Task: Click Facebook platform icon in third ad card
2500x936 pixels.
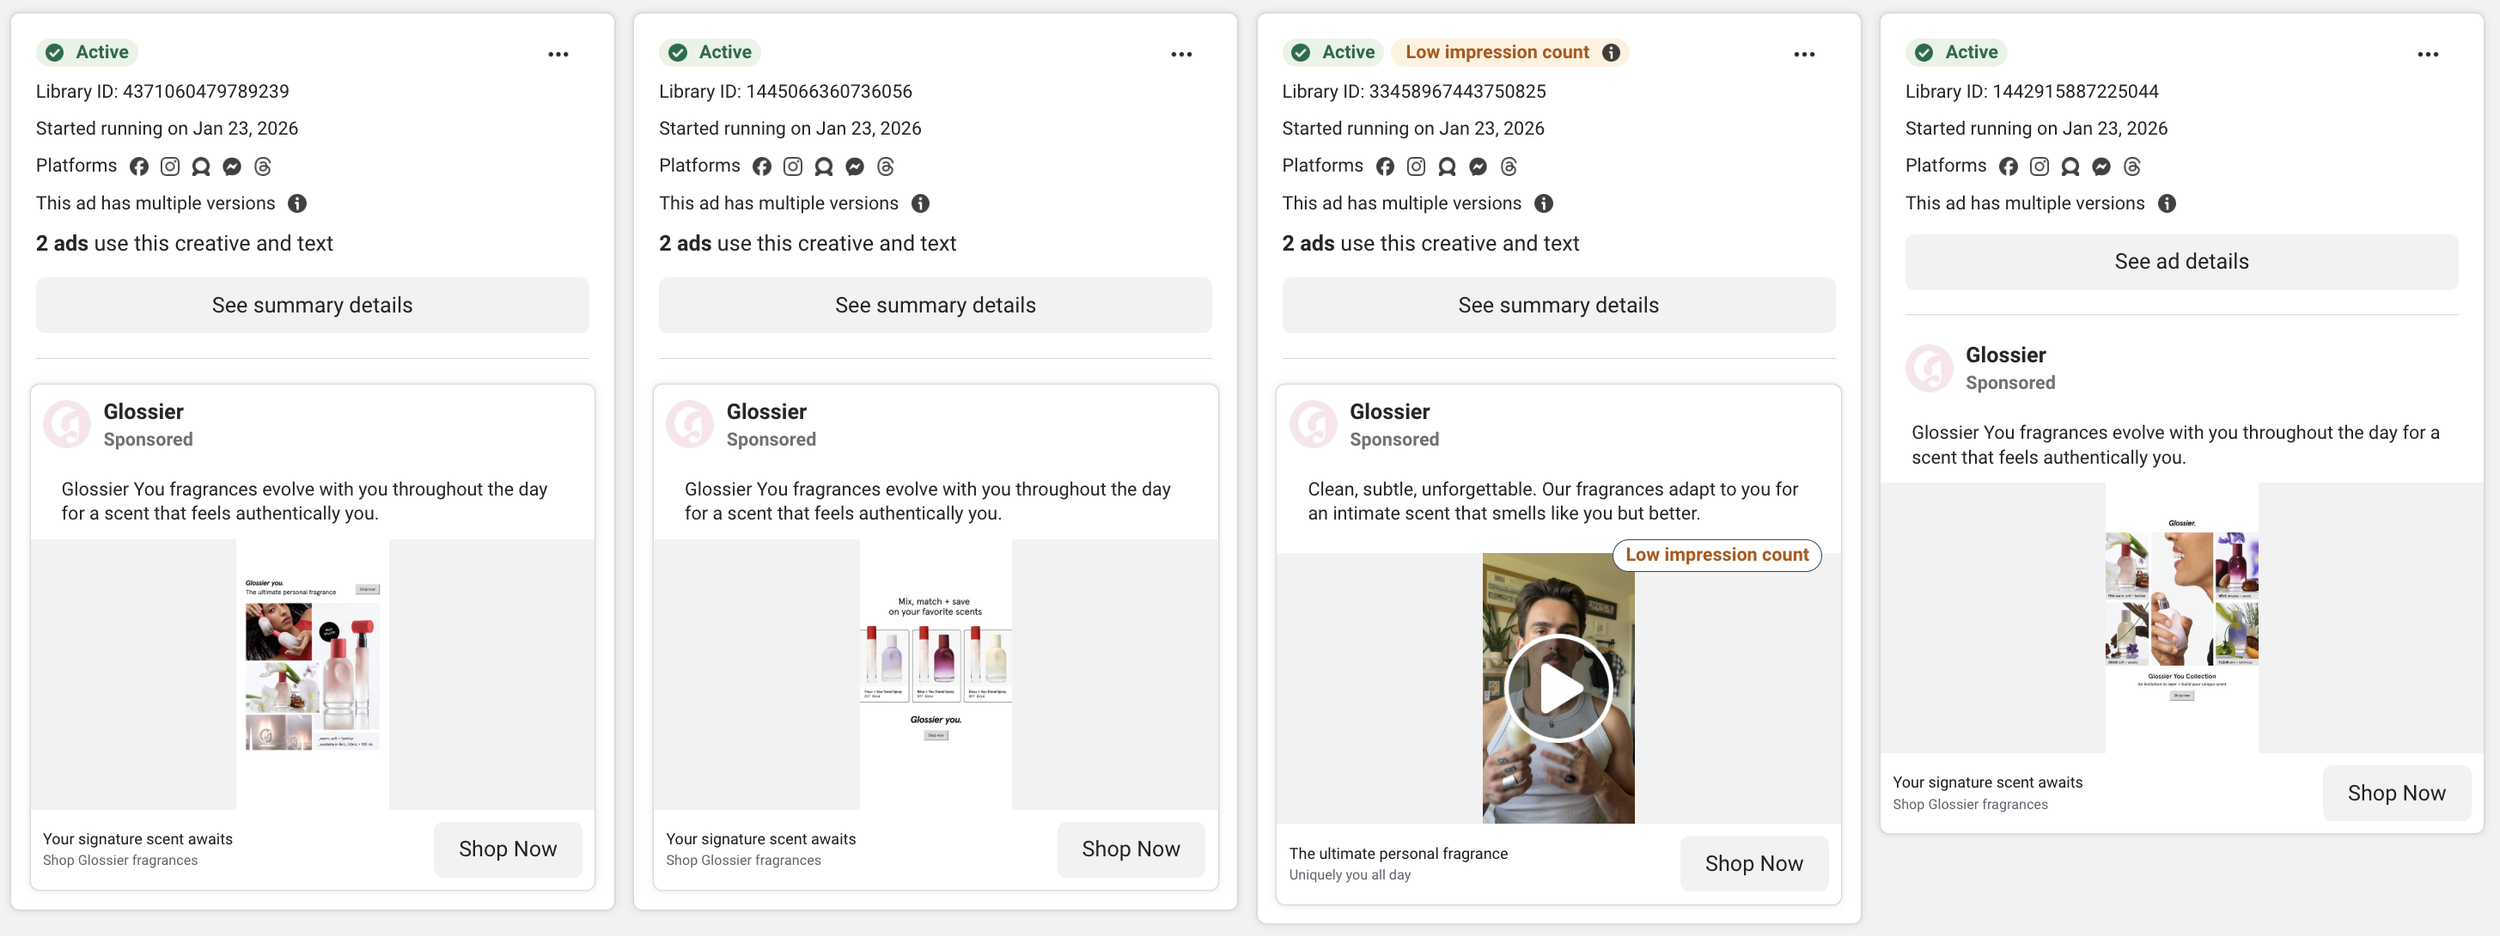Action: (x=1385, y=166)
